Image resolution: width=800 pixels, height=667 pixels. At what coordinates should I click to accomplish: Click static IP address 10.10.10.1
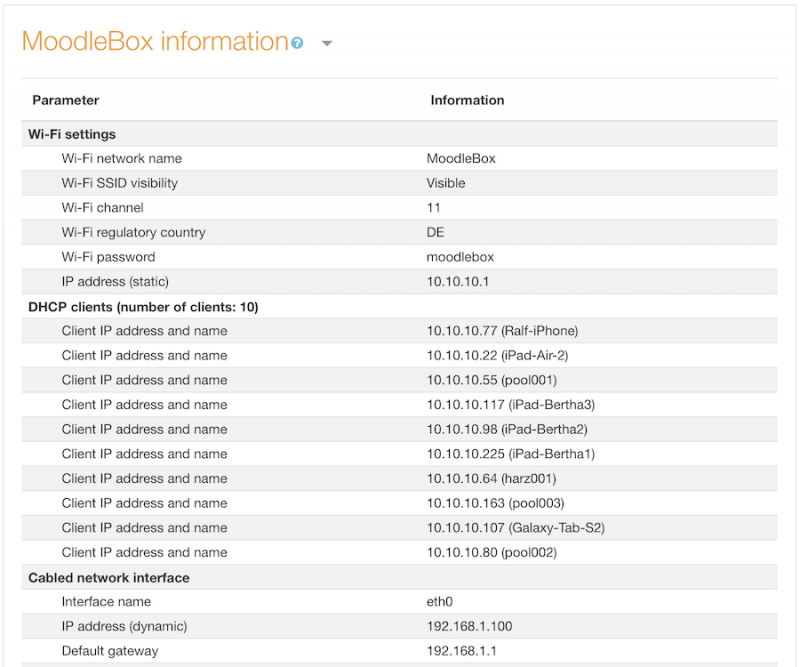point(458,282)
